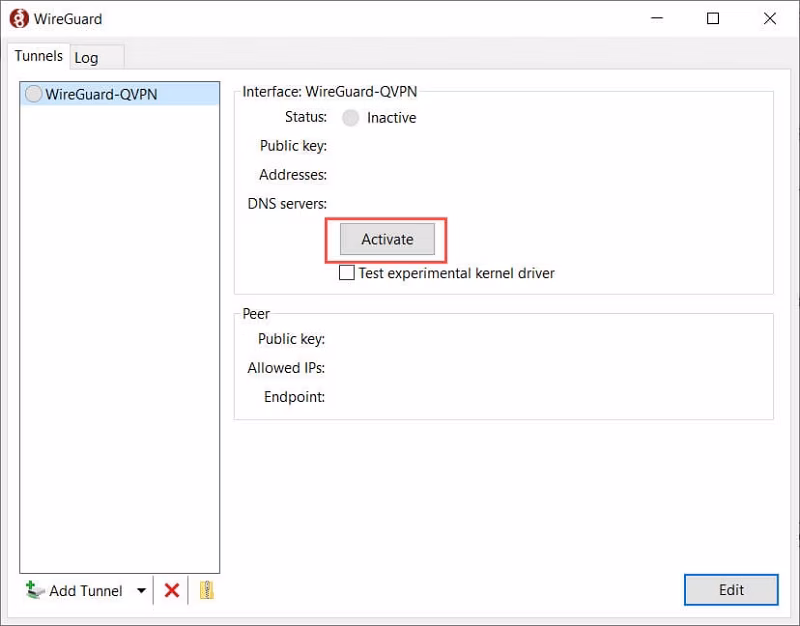
Task: Click the Interface: WireGuard-QVPN group heading
Action: click(x=330, y=92)
